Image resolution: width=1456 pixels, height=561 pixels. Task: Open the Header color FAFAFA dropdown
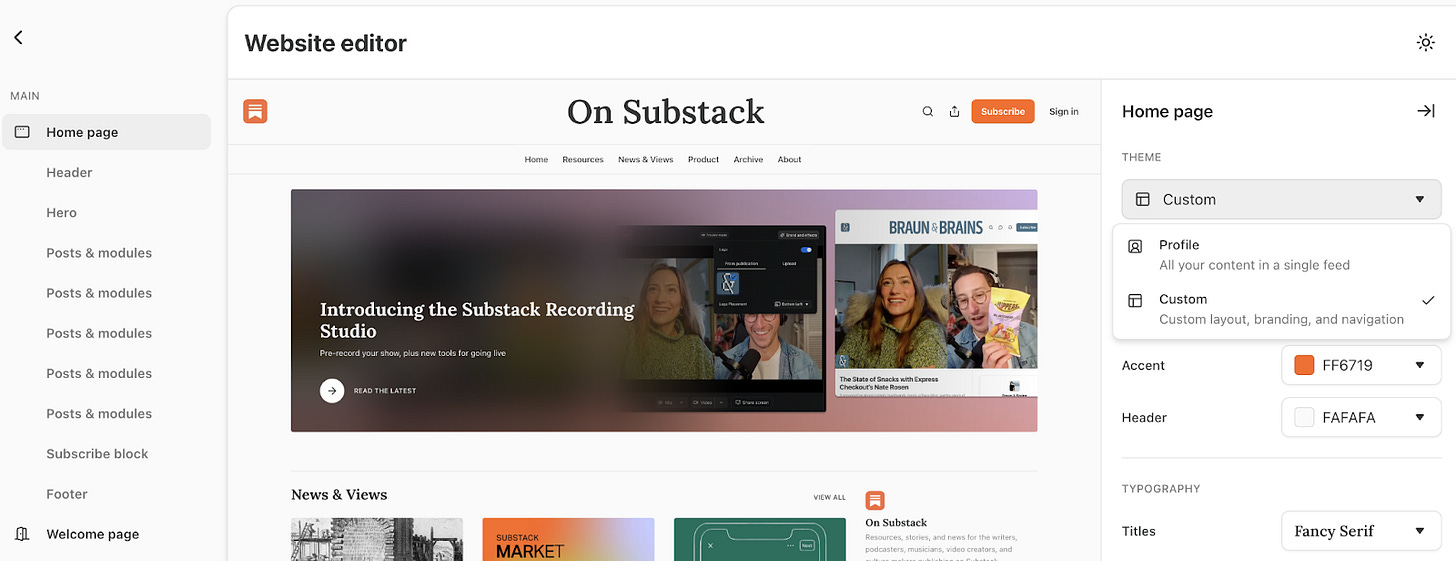pos(1361,417)
